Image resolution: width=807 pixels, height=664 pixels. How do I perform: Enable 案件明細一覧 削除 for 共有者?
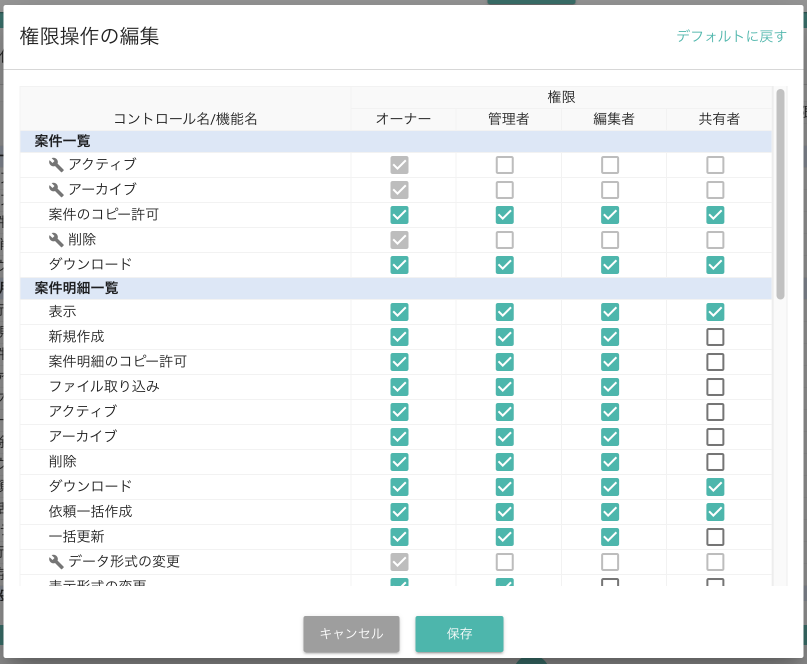[715, 462]
